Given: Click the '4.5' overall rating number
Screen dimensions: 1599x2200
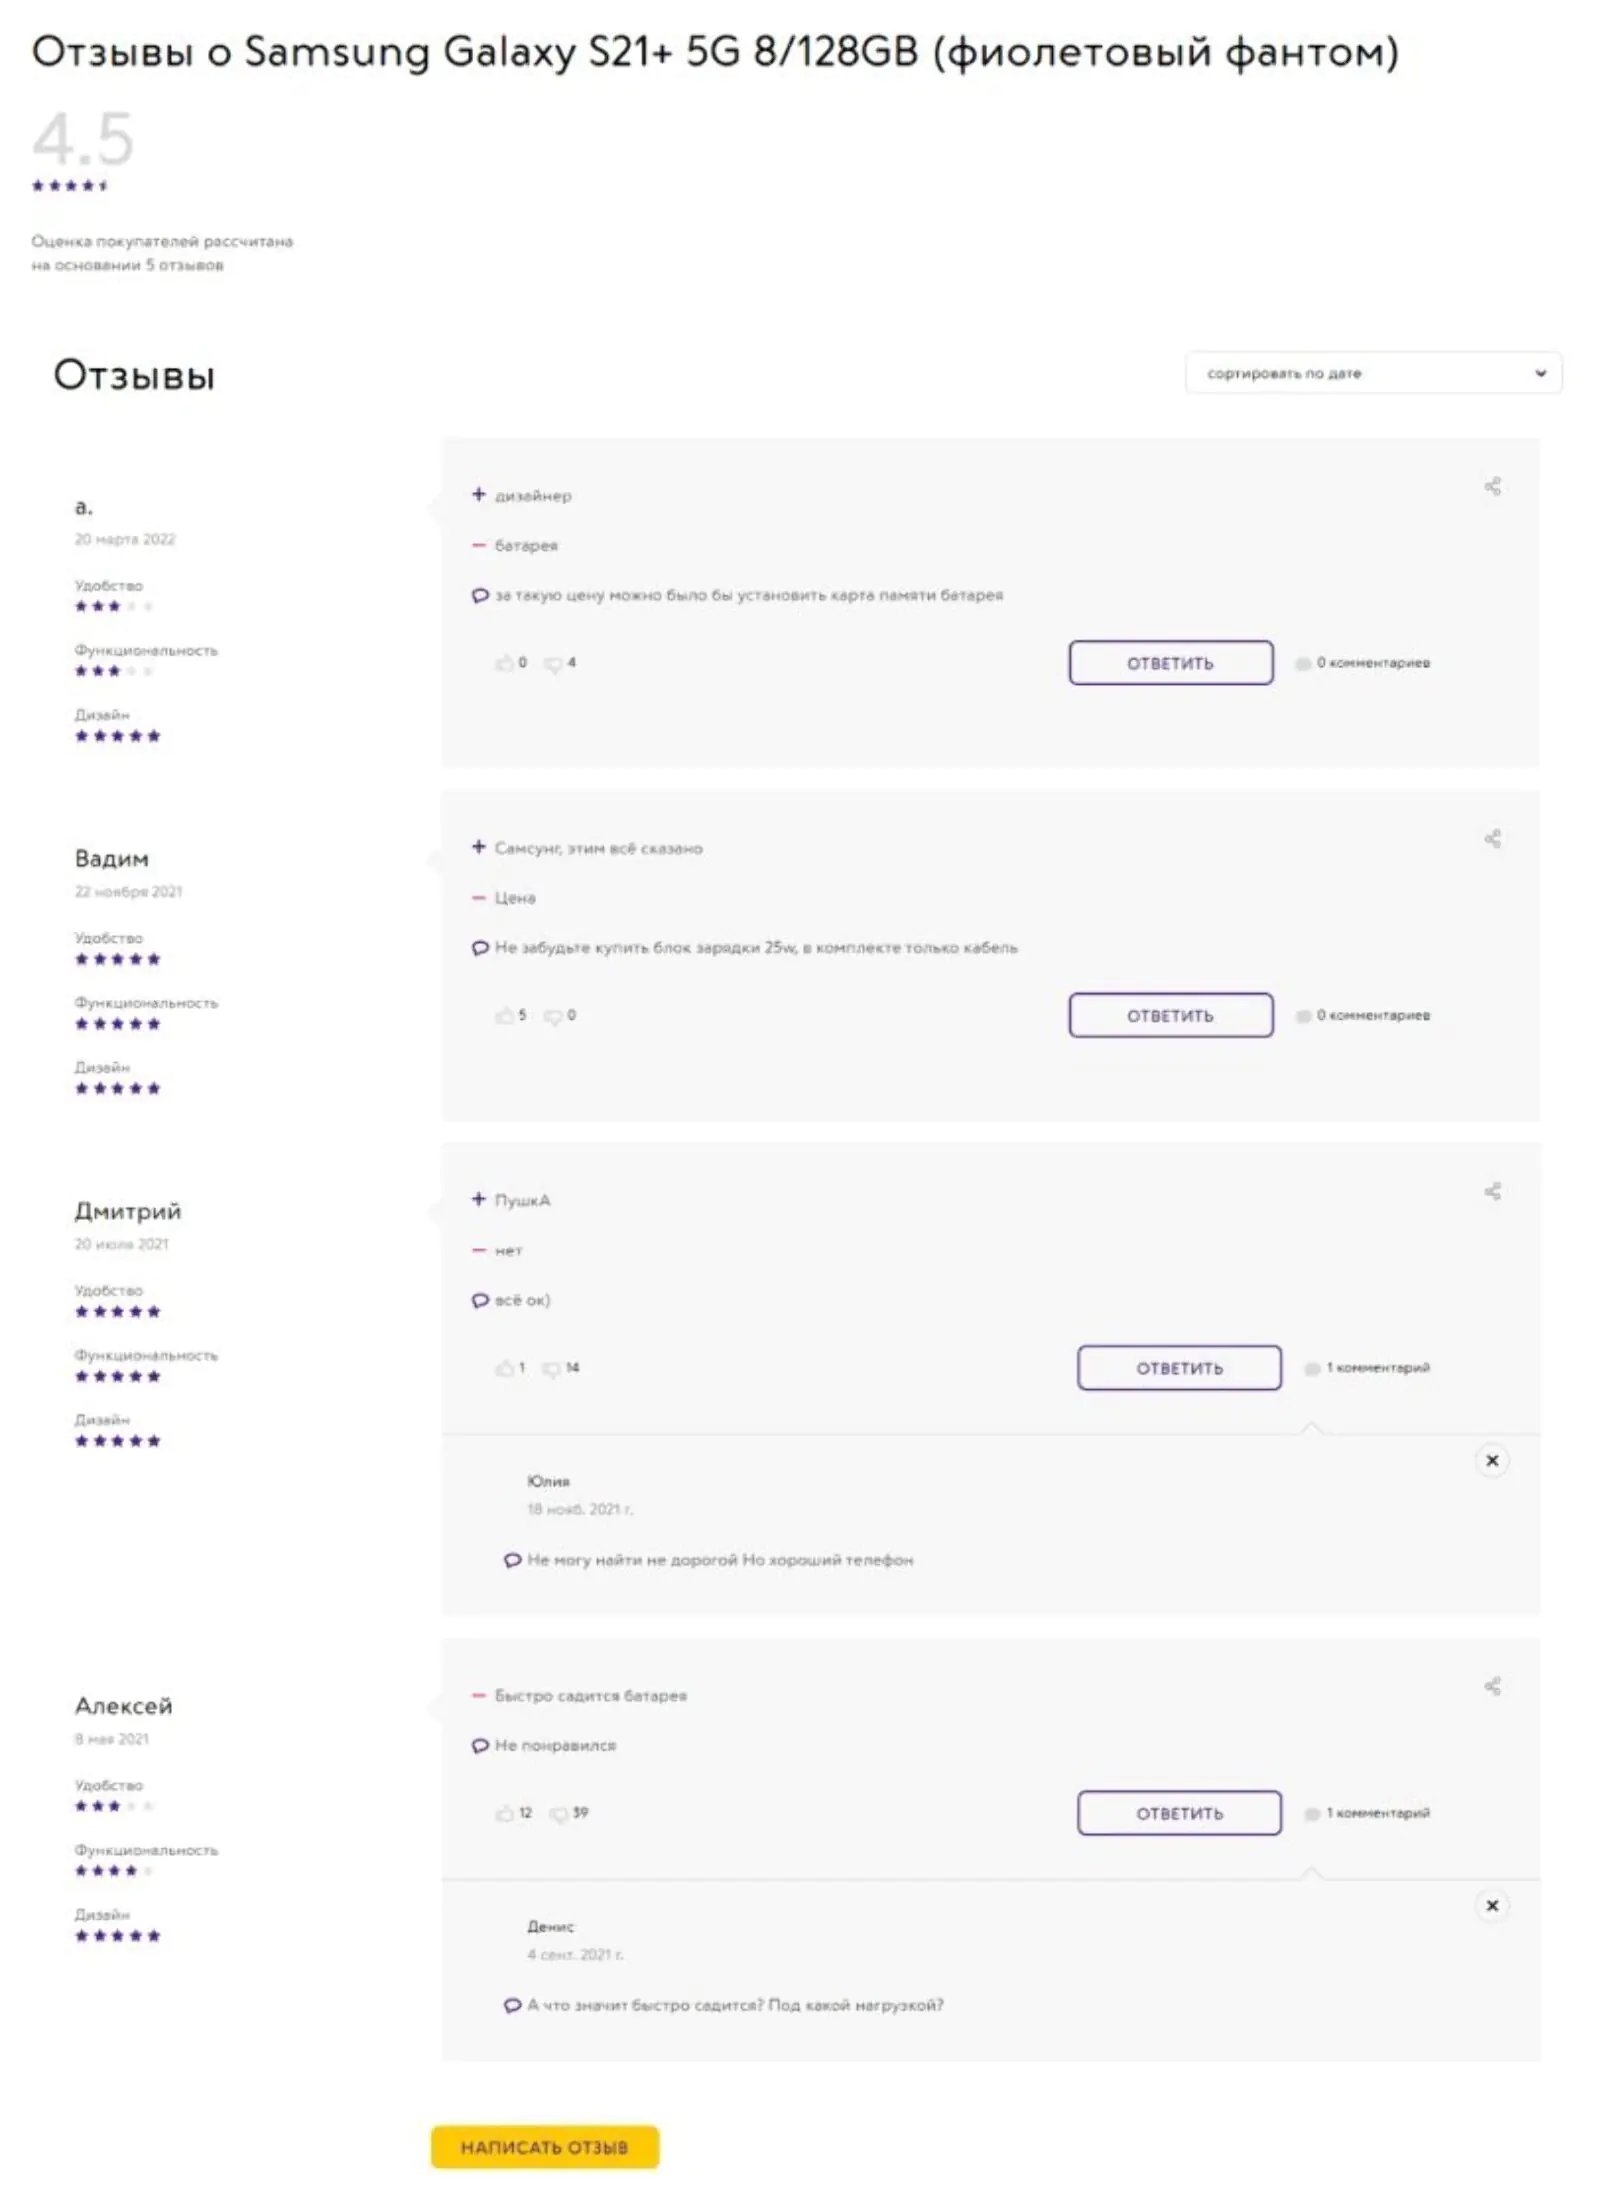Looking at the screenshot, I should point(83,138).
